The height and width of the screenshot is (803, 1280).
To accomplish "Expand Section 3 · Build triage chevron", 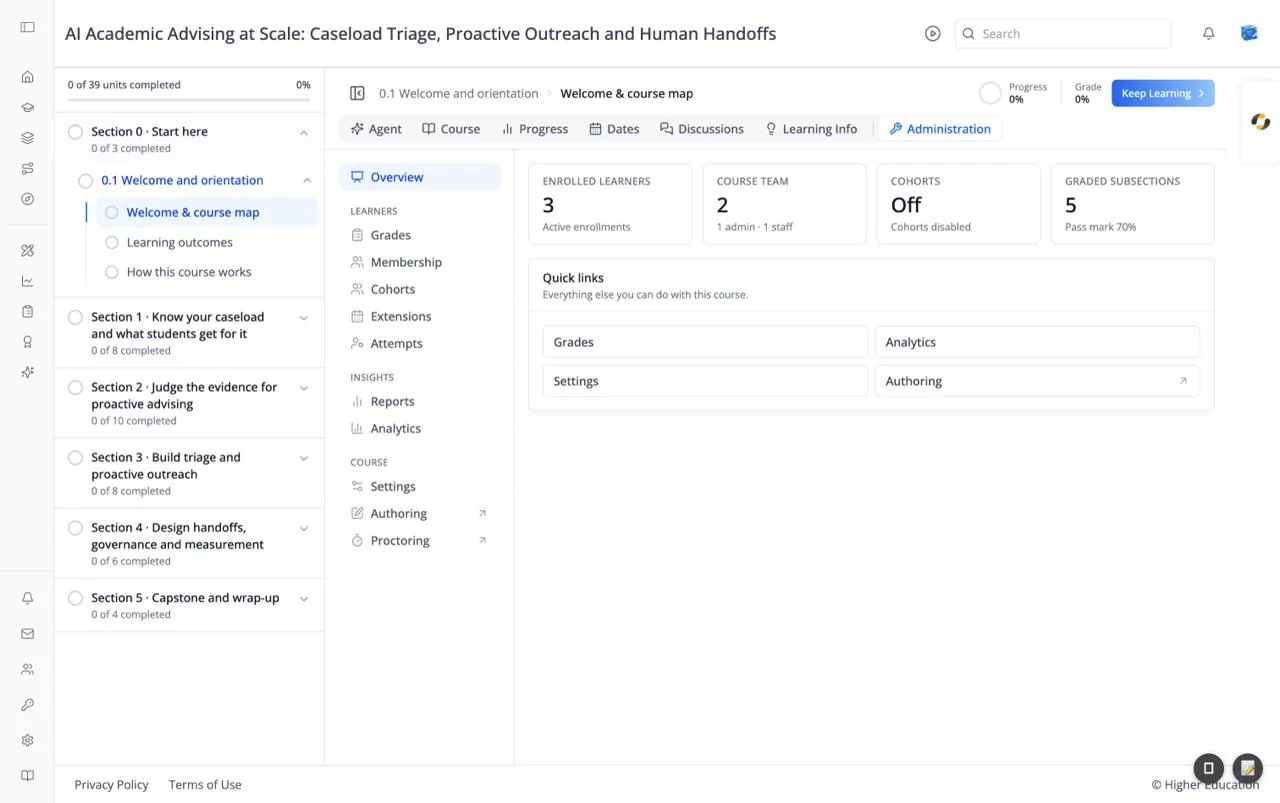I will [x=304, y=458].
